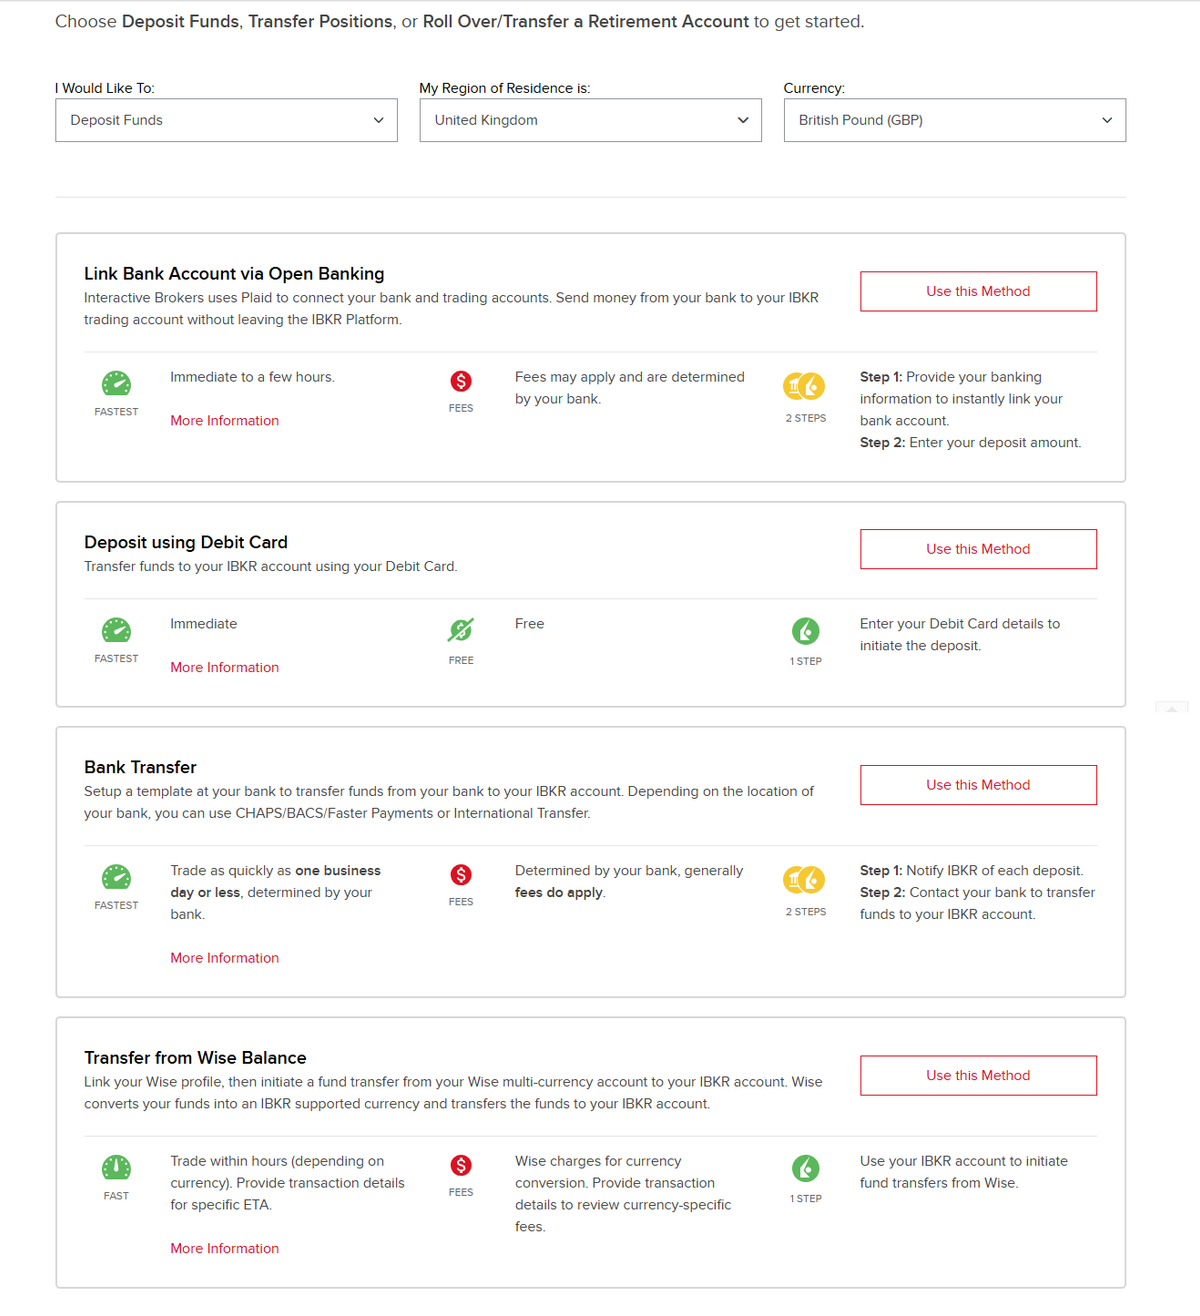Open More Information under Open Banking
Screen dimensions: 1200x1316
click(224, 421)
